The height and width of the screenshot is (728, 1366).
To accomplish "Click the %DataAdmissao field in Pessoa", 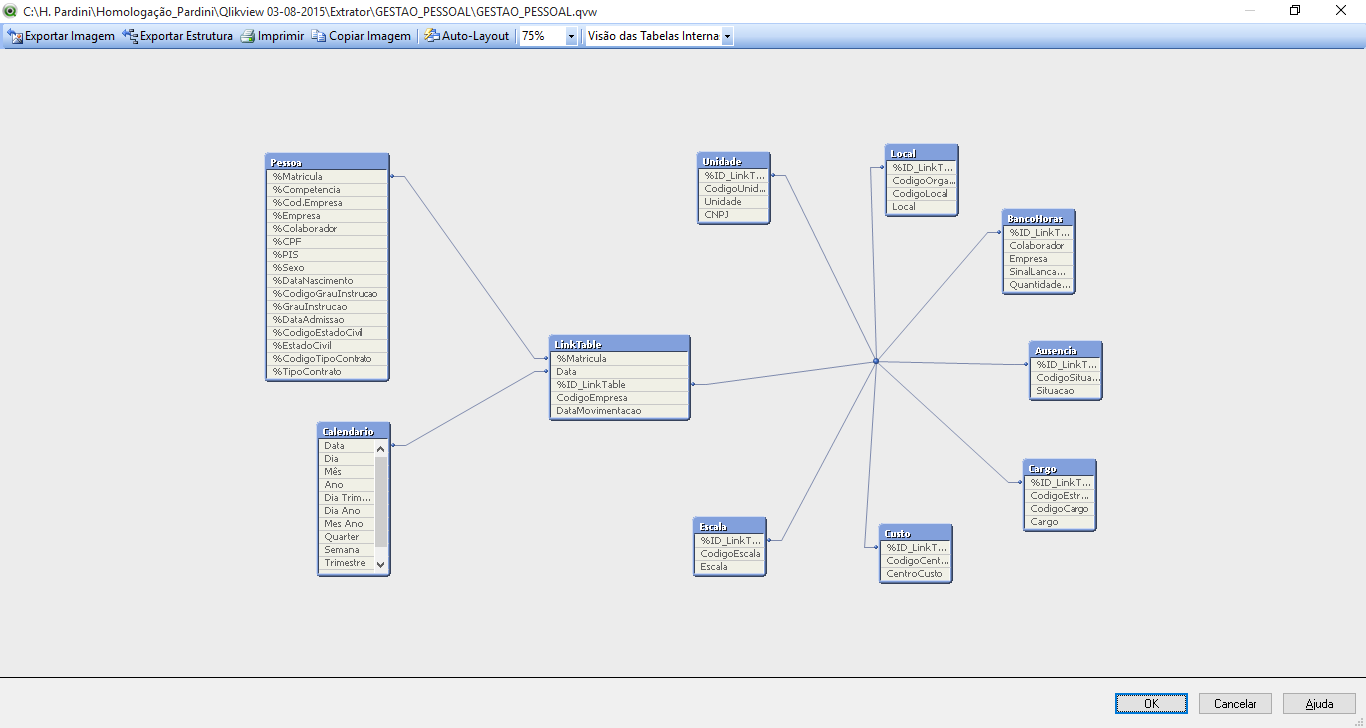I will point(328,319).
